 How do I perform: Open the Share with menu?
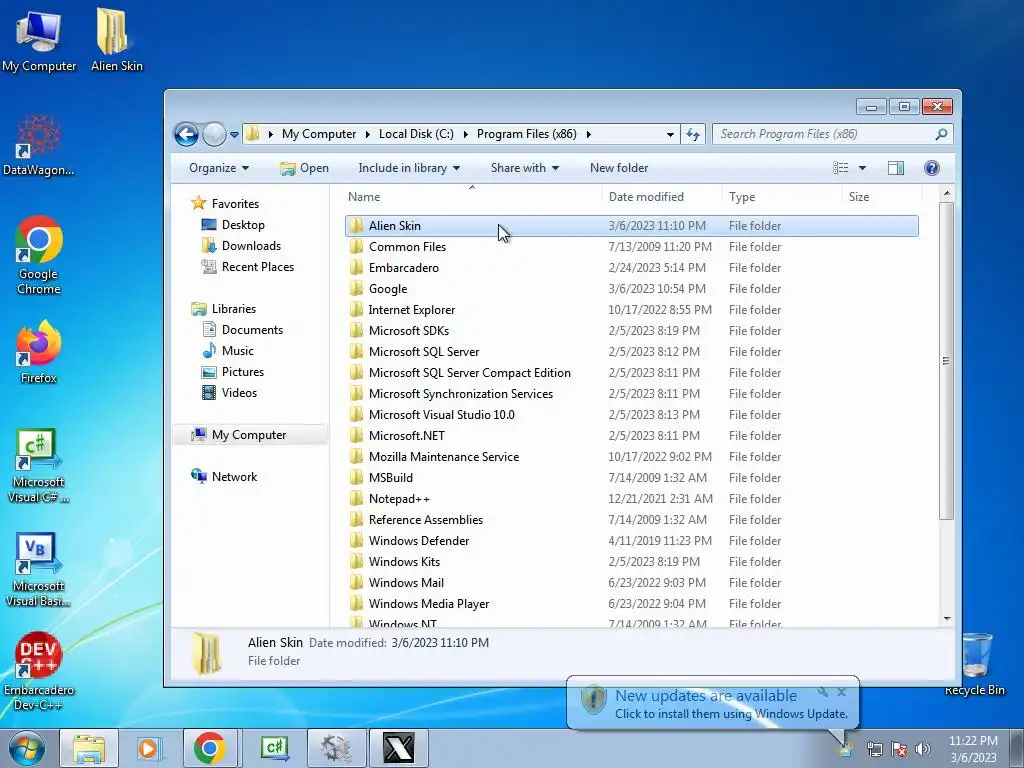point(524,168)
